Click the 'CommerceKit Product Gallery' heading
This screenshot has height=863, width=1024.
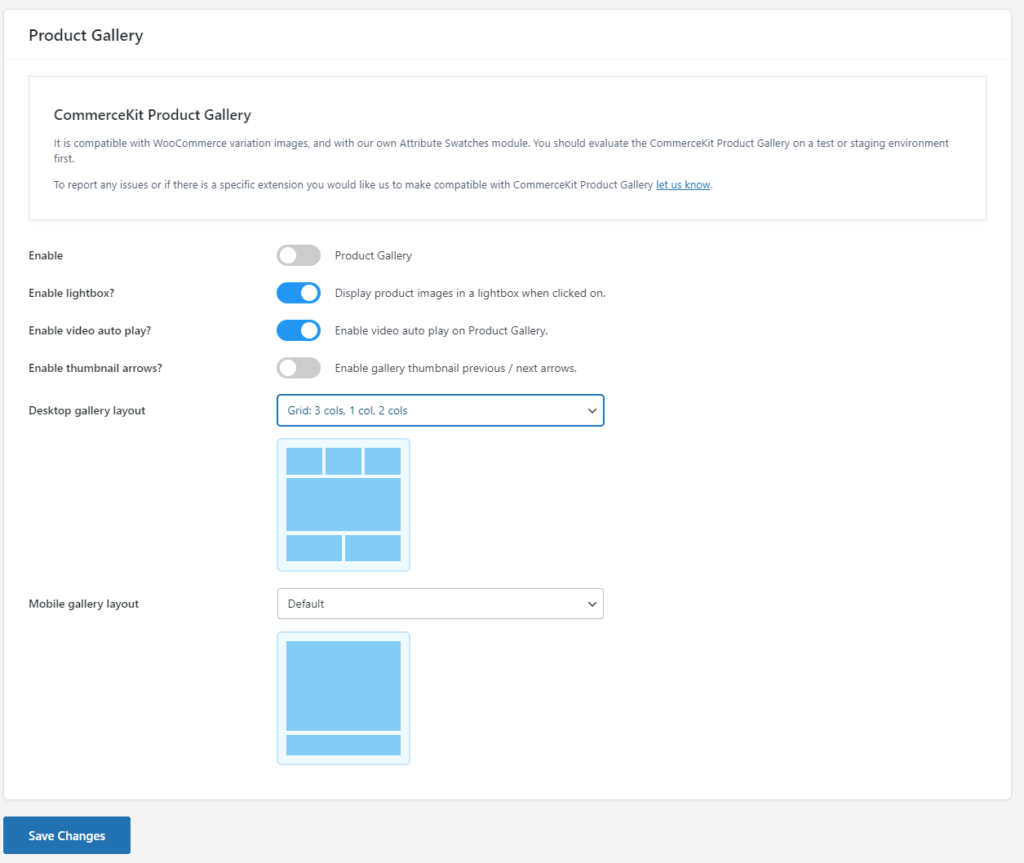152,115
